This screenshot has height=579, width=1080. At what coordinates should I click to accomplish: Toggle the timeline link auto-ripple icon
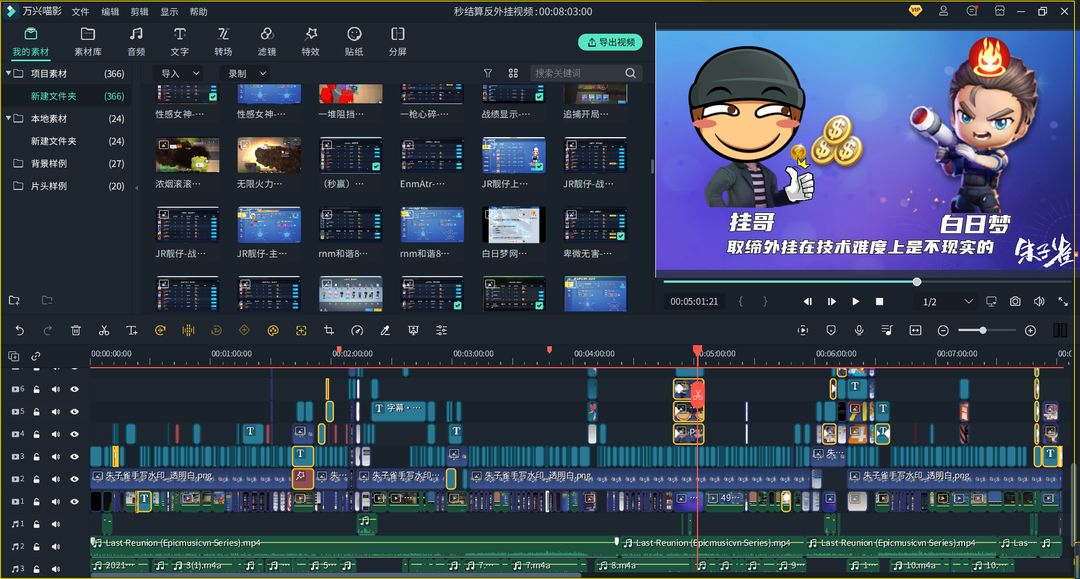(x=35, y=356)
